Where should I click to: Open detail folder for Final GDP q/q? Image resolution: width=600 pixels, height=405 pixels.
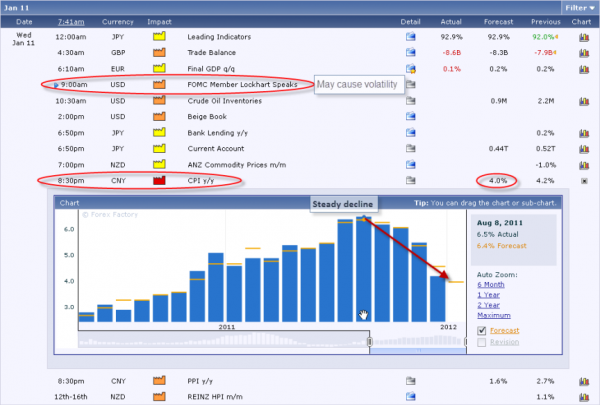(x=410, y=69)
